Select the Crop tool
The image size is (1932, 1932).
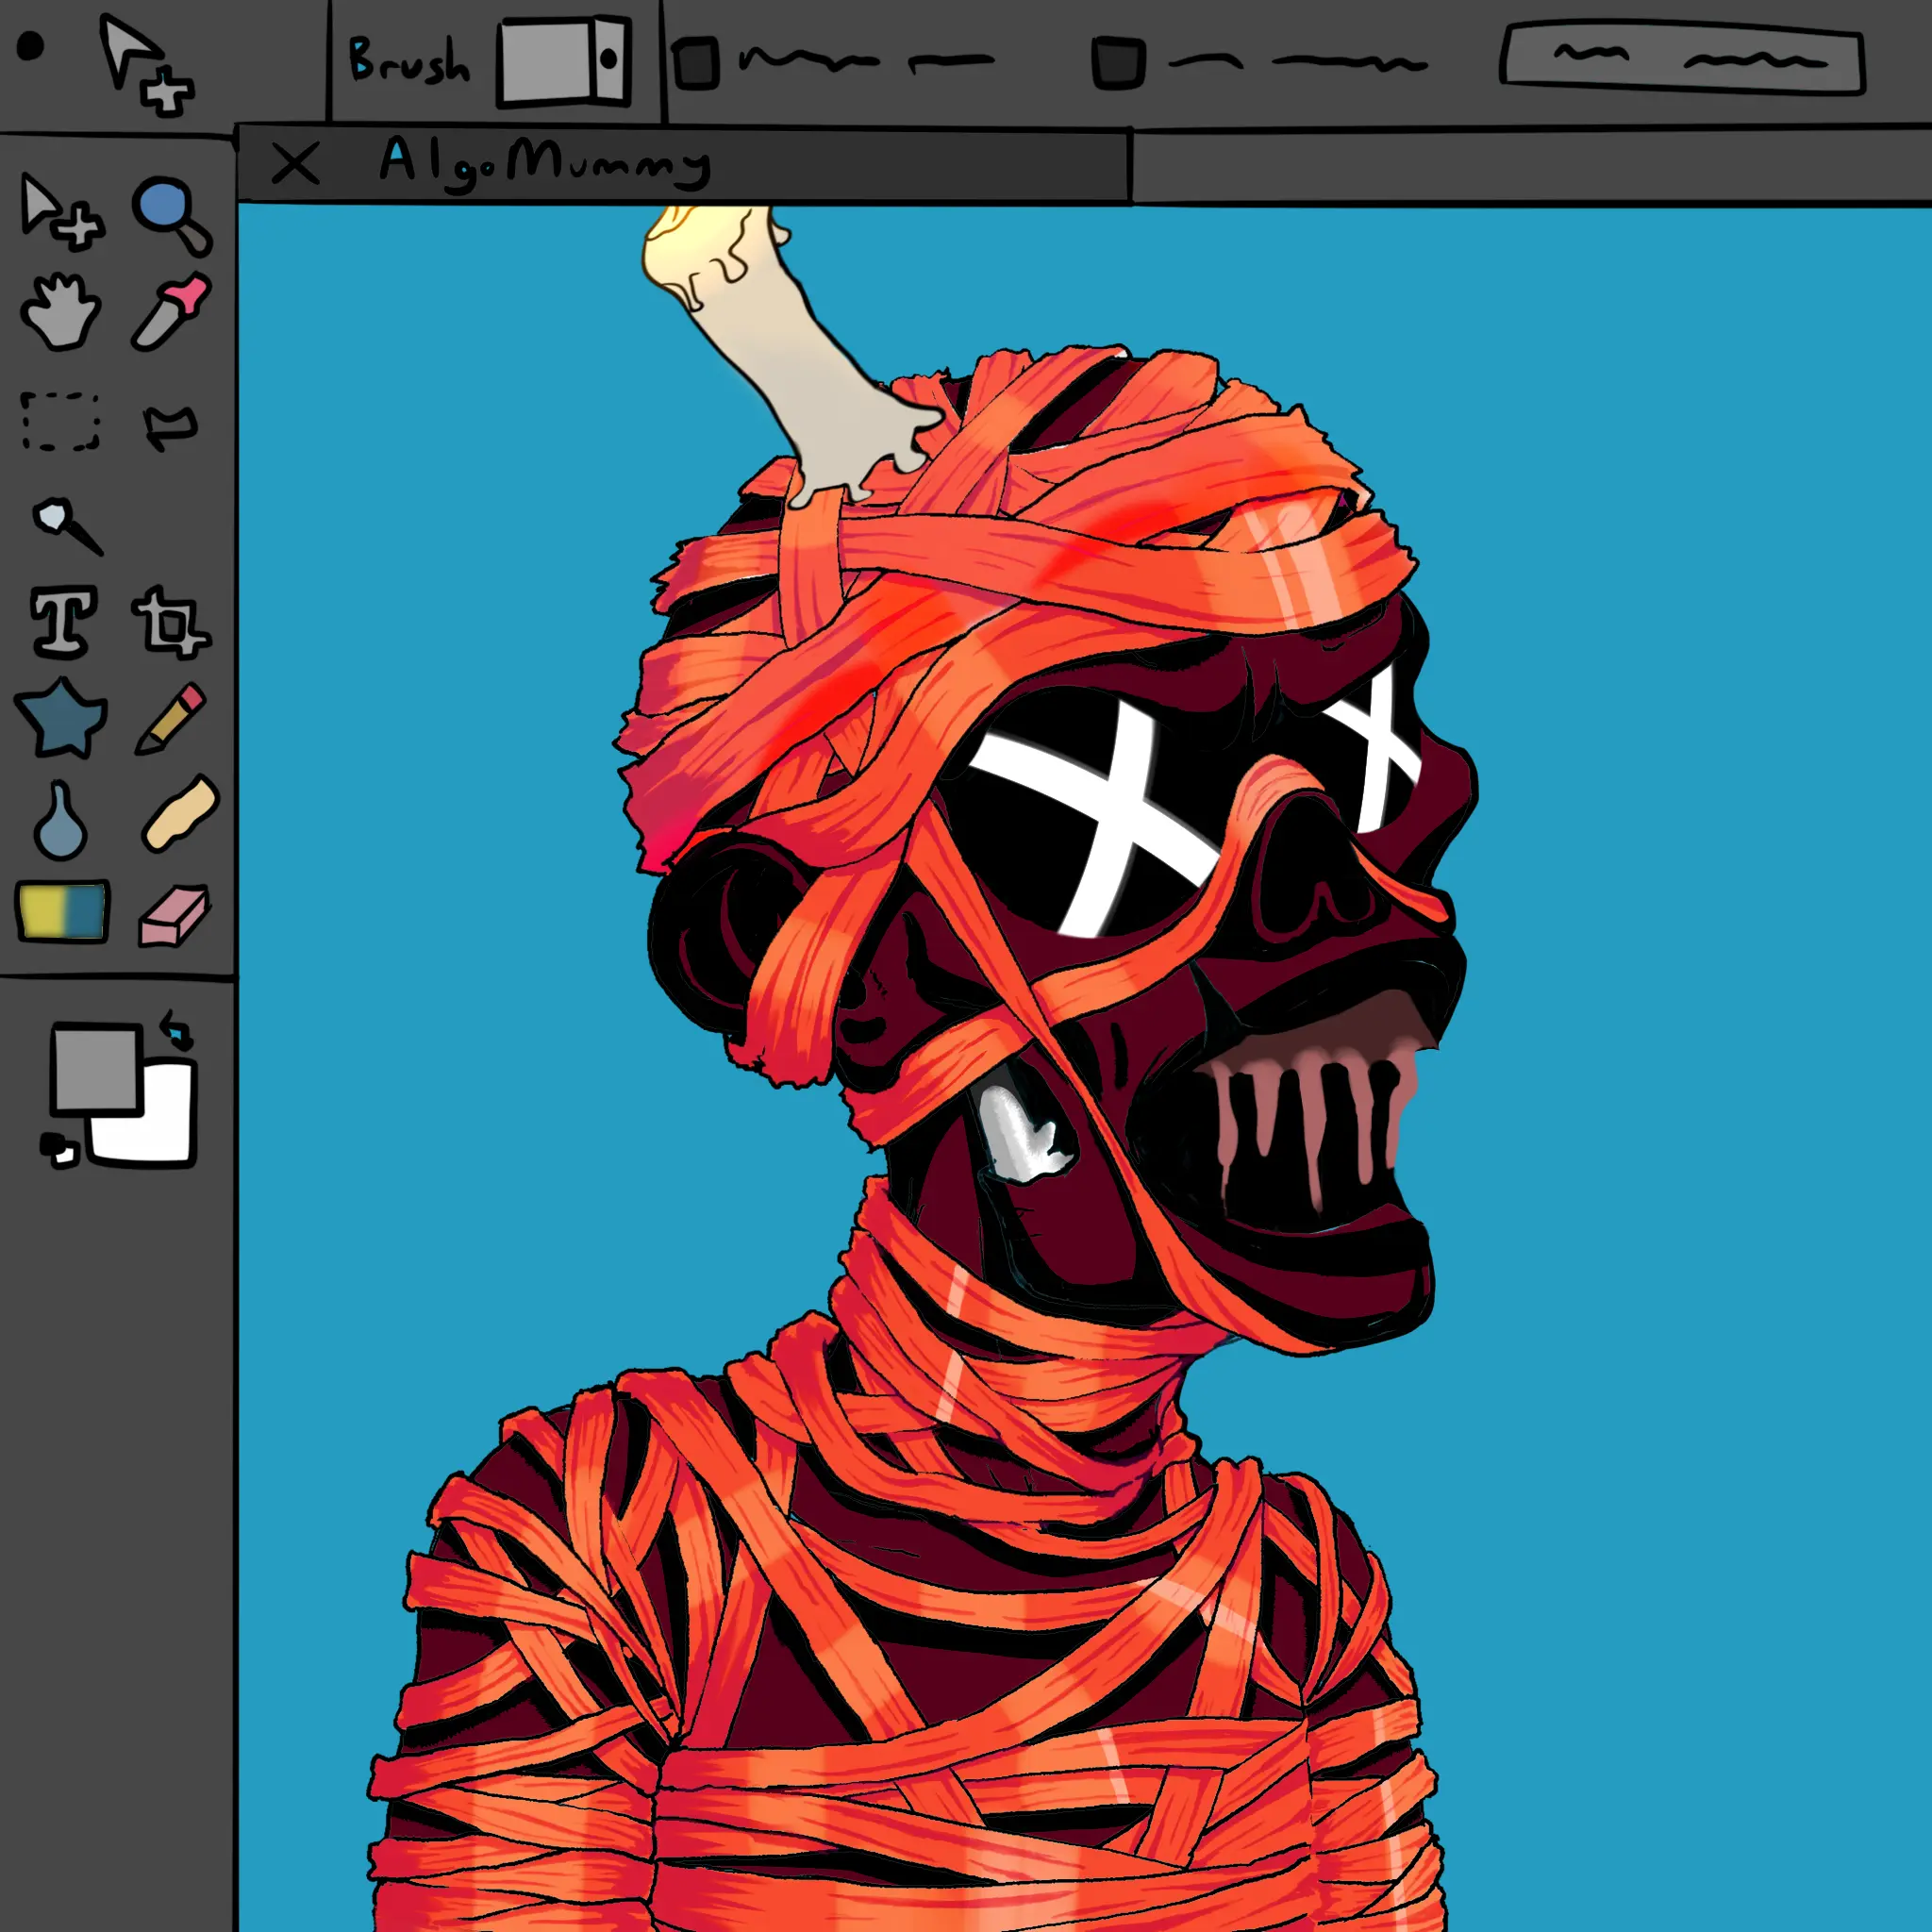[x=170, y=623]
